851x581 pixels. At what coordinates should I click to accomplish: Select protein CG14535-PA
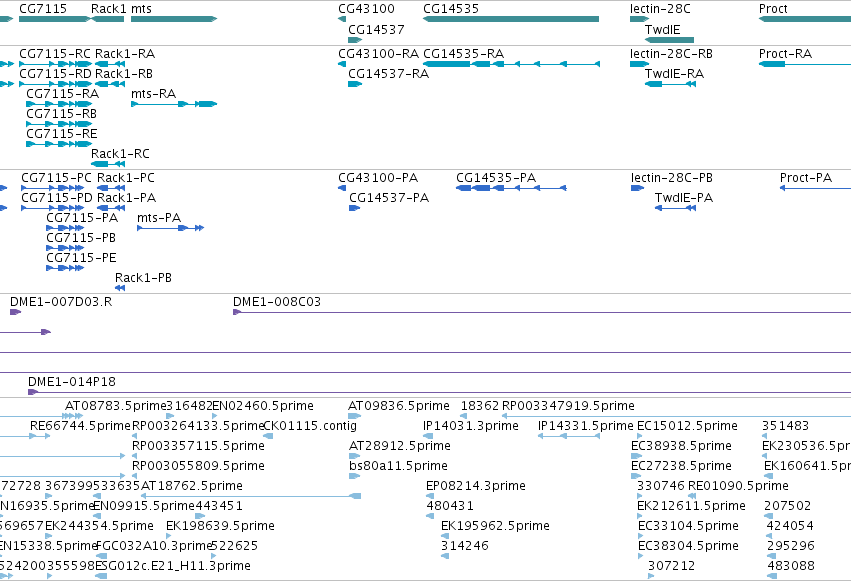(496, 178)
